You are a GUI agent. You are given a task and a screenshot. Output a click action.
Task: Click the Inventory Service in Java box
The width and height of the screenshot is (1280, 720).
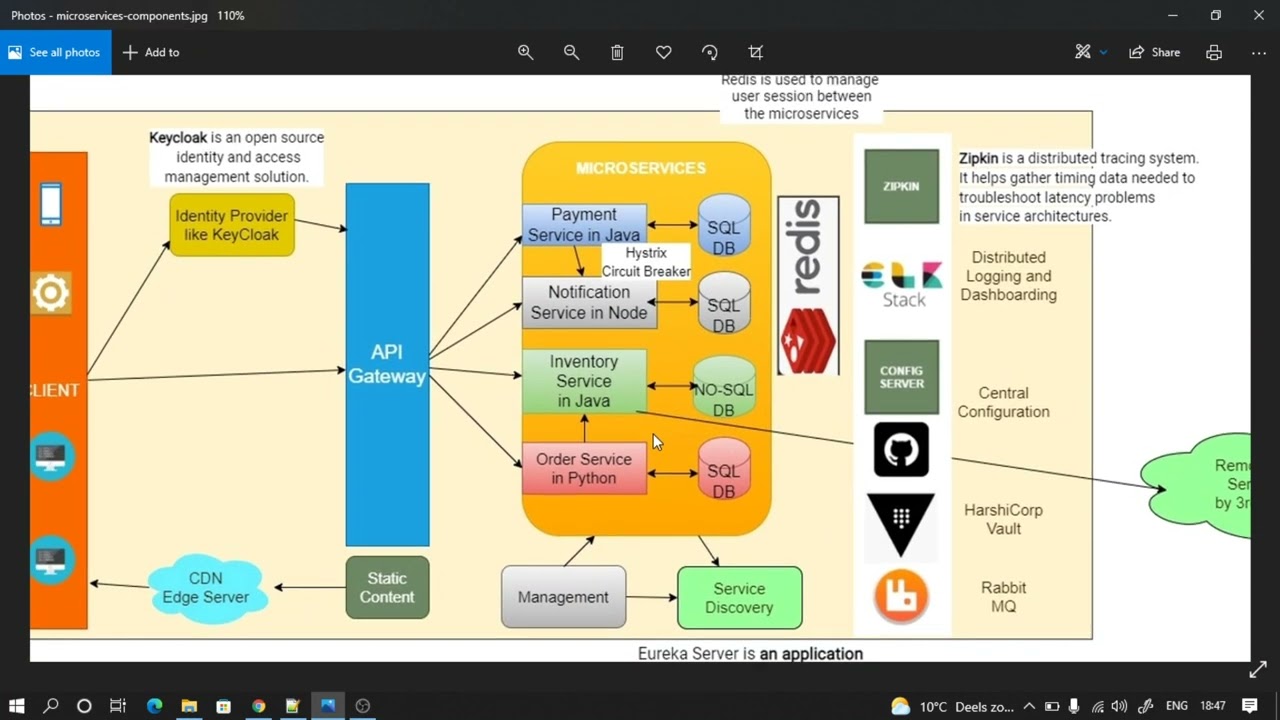(x=584, y=381)
